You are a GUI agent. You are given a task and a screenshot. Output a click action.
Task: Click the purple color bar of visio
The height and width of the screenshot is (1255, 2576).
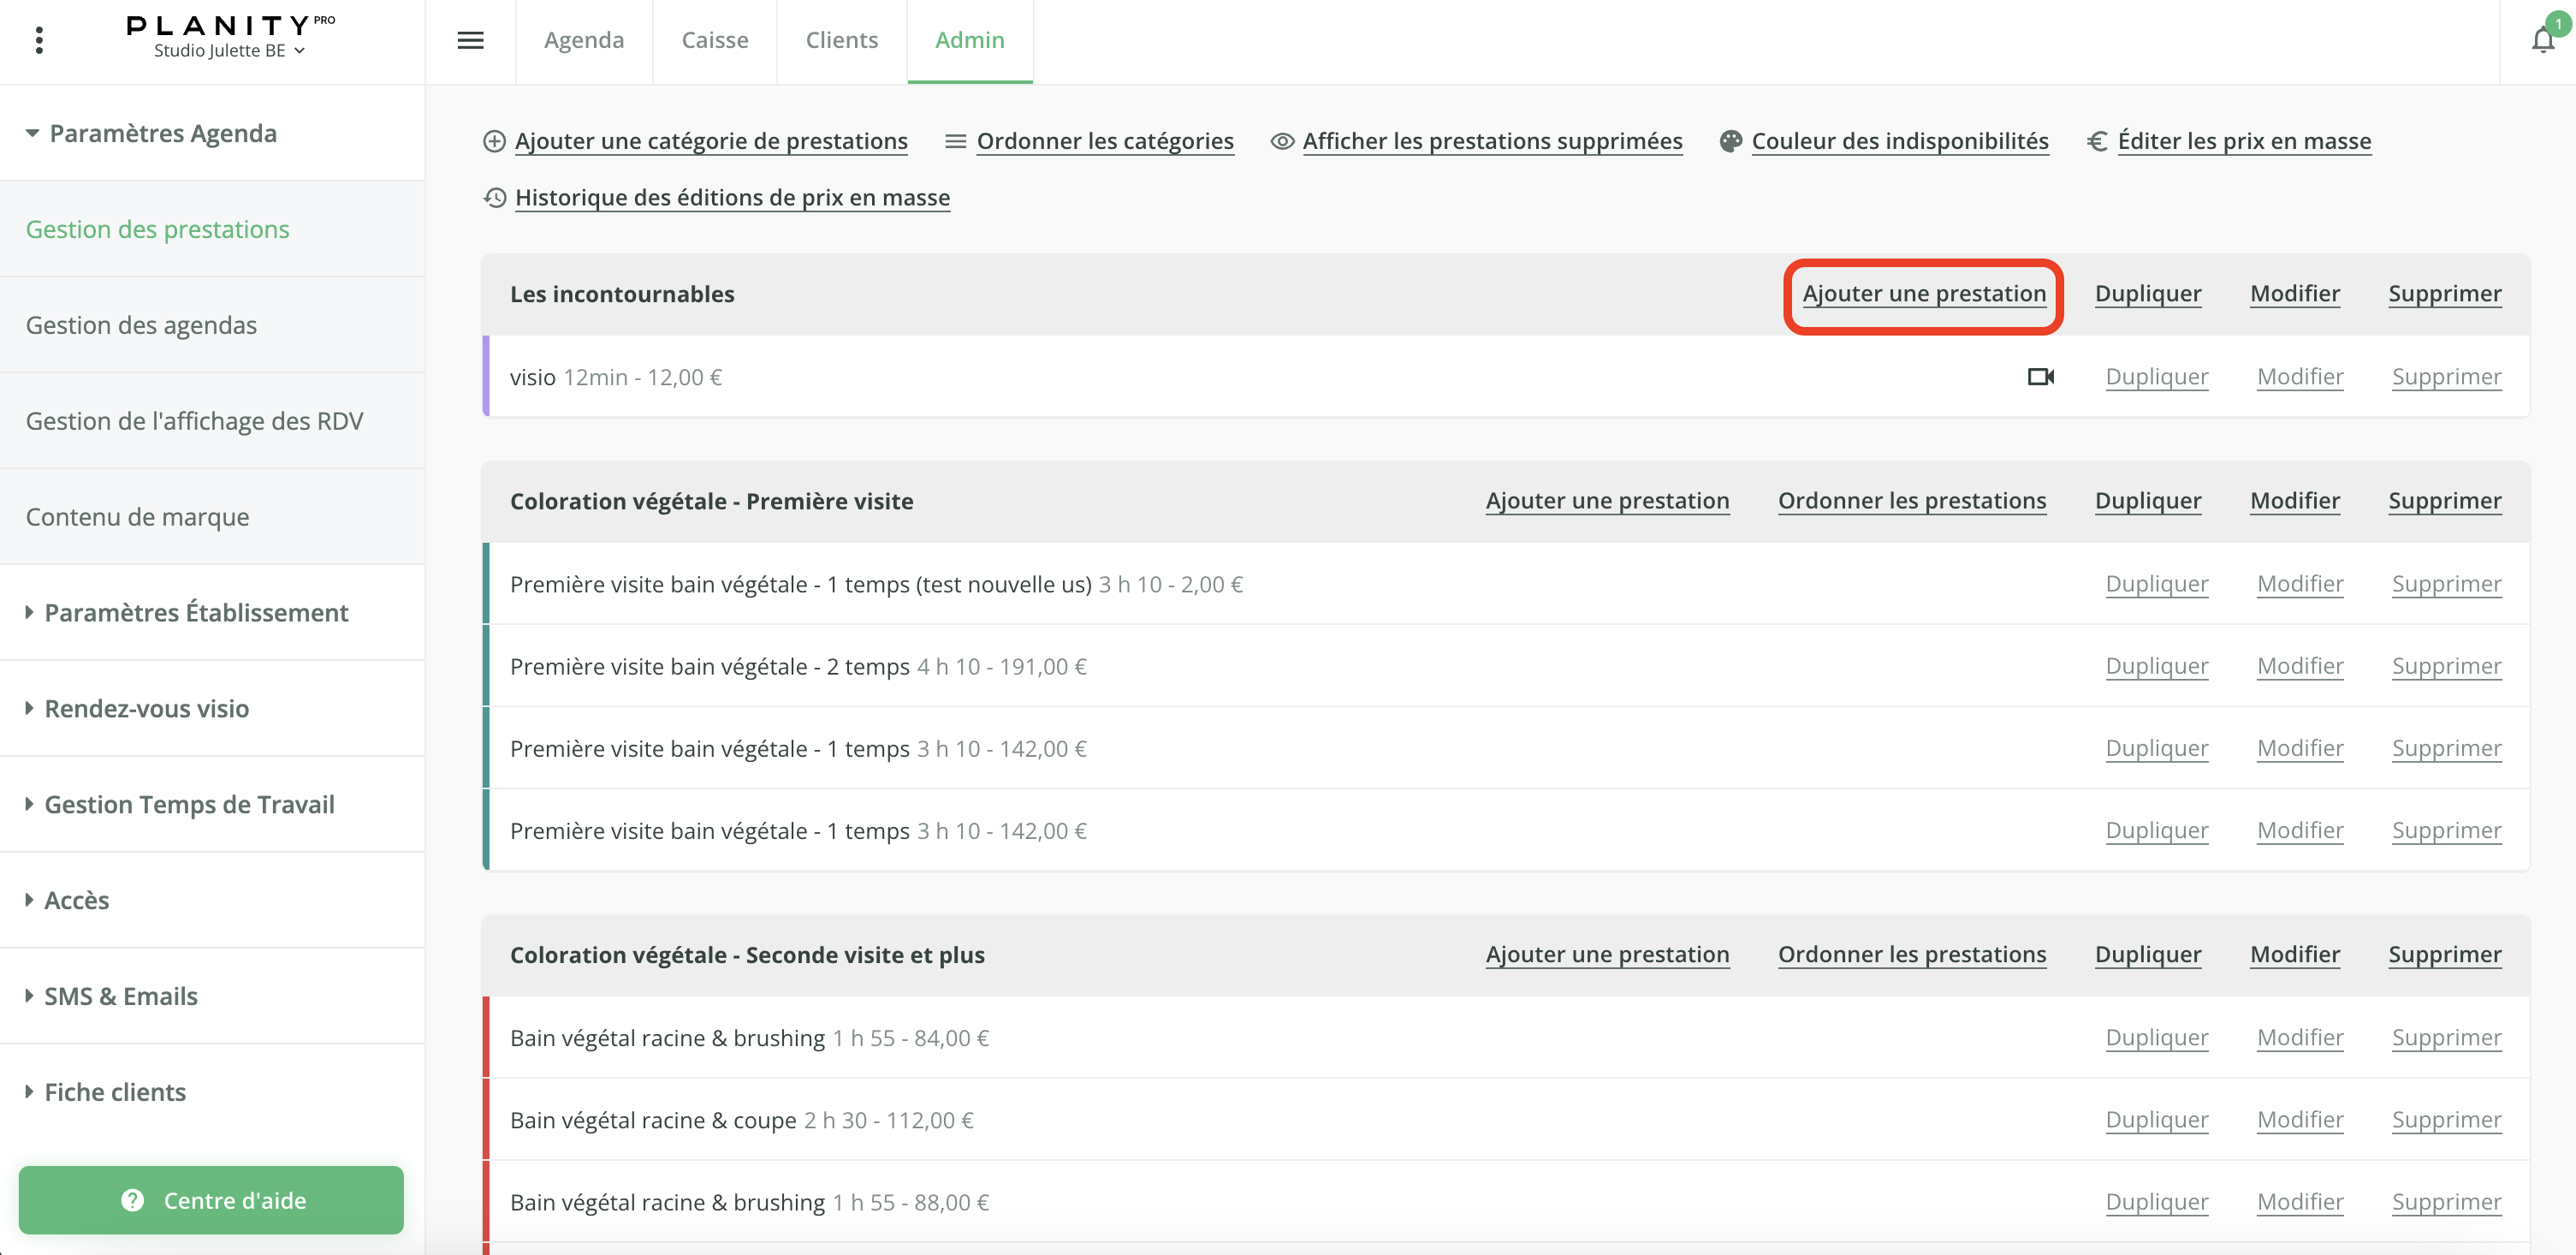486,377
